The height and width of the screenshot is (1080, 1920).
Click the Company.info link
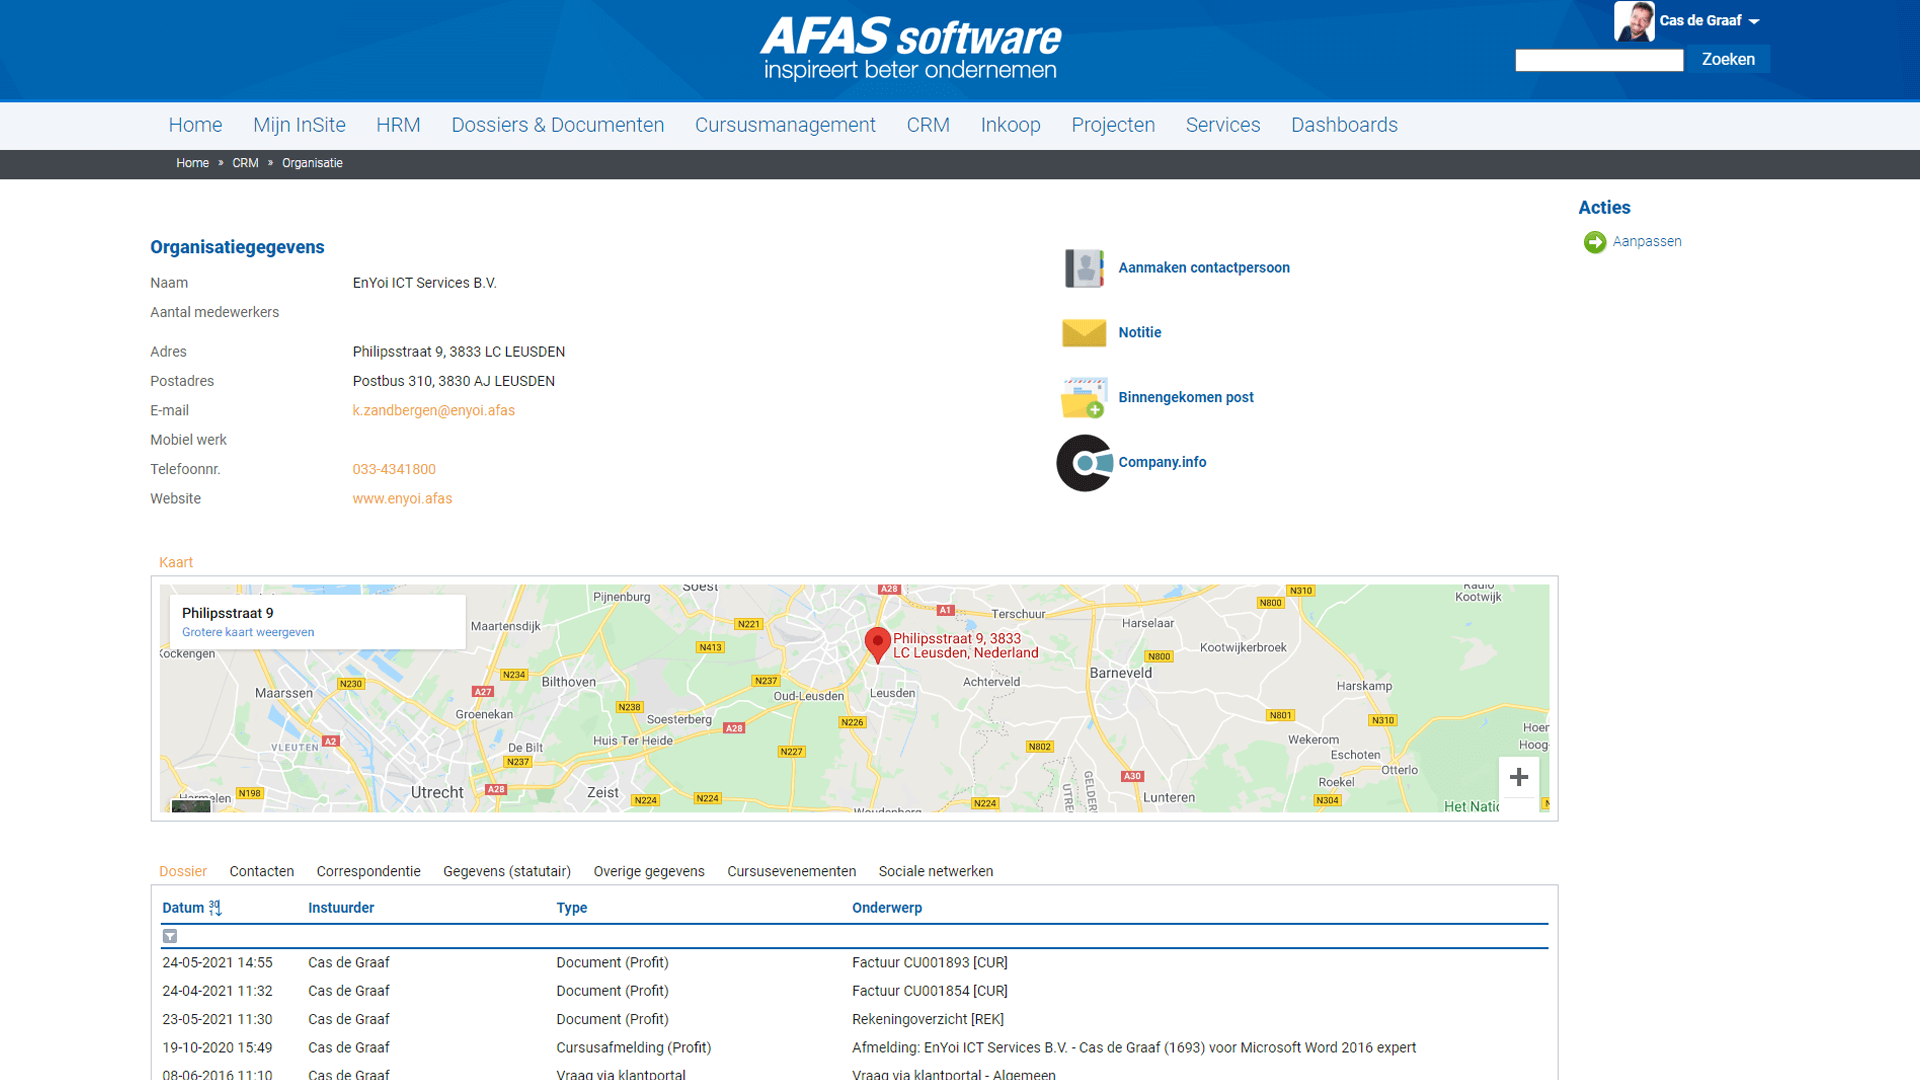[x=1162, y=463]
